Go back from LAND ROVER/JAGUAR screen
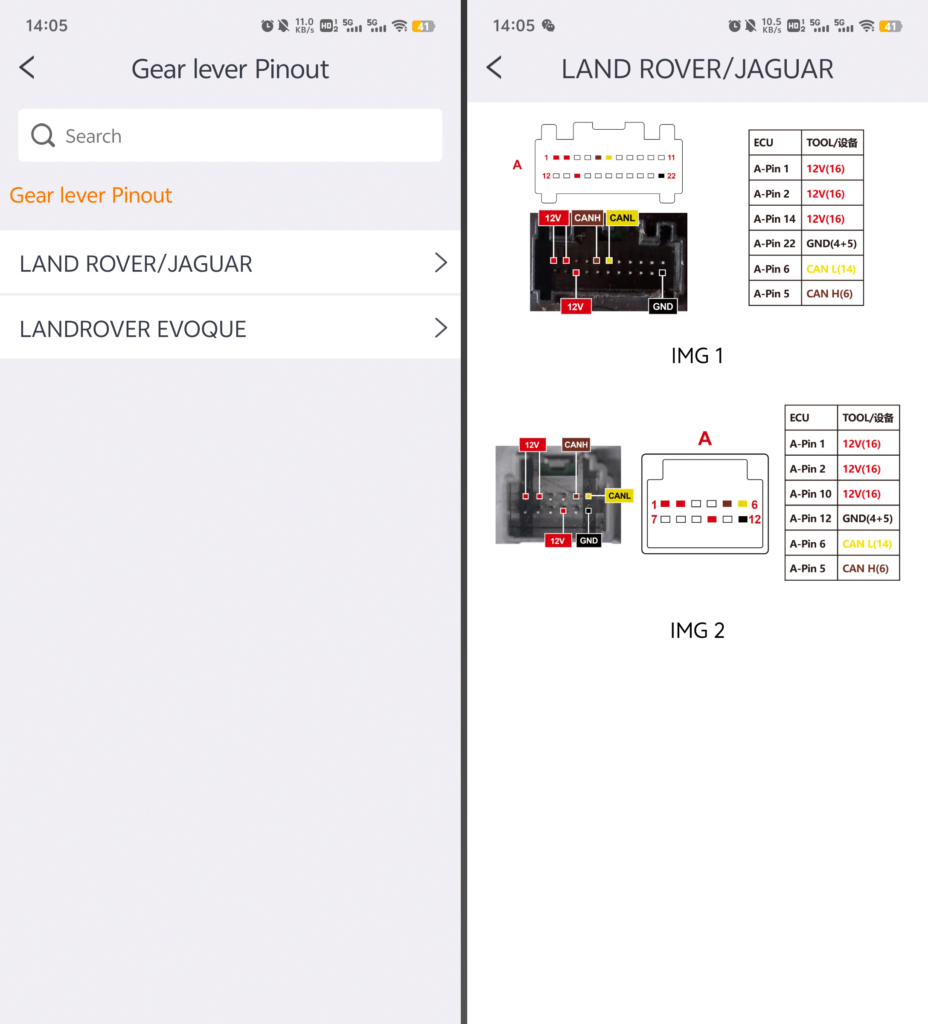This screenshot has width=928, height=1024. tap(494, 67)
